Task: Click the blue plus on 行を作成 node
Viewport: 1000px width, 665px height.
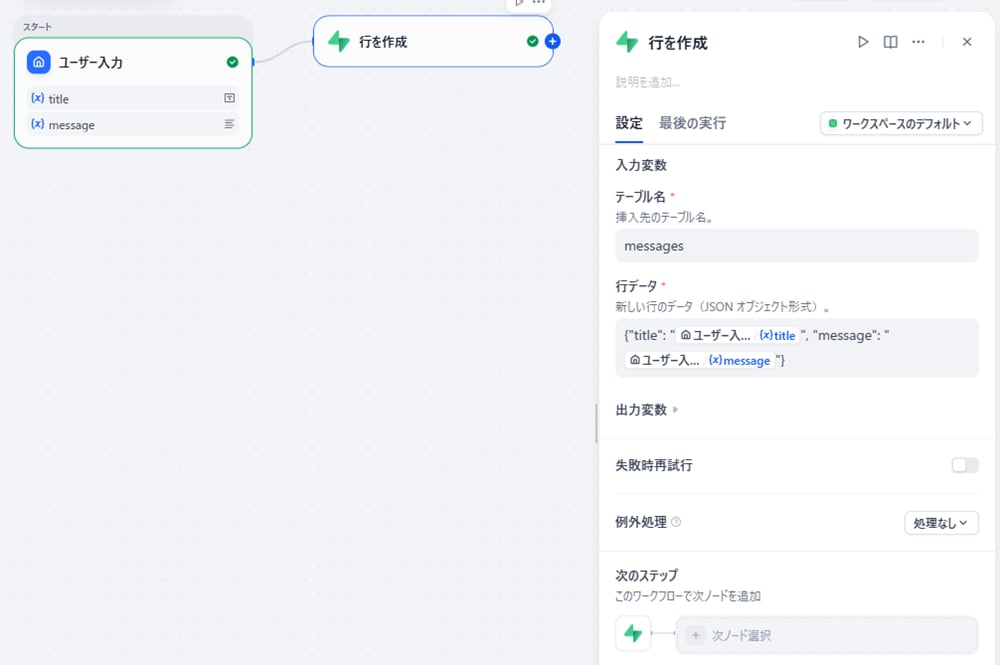Action: pyautogui.click(x=553, y=41)
